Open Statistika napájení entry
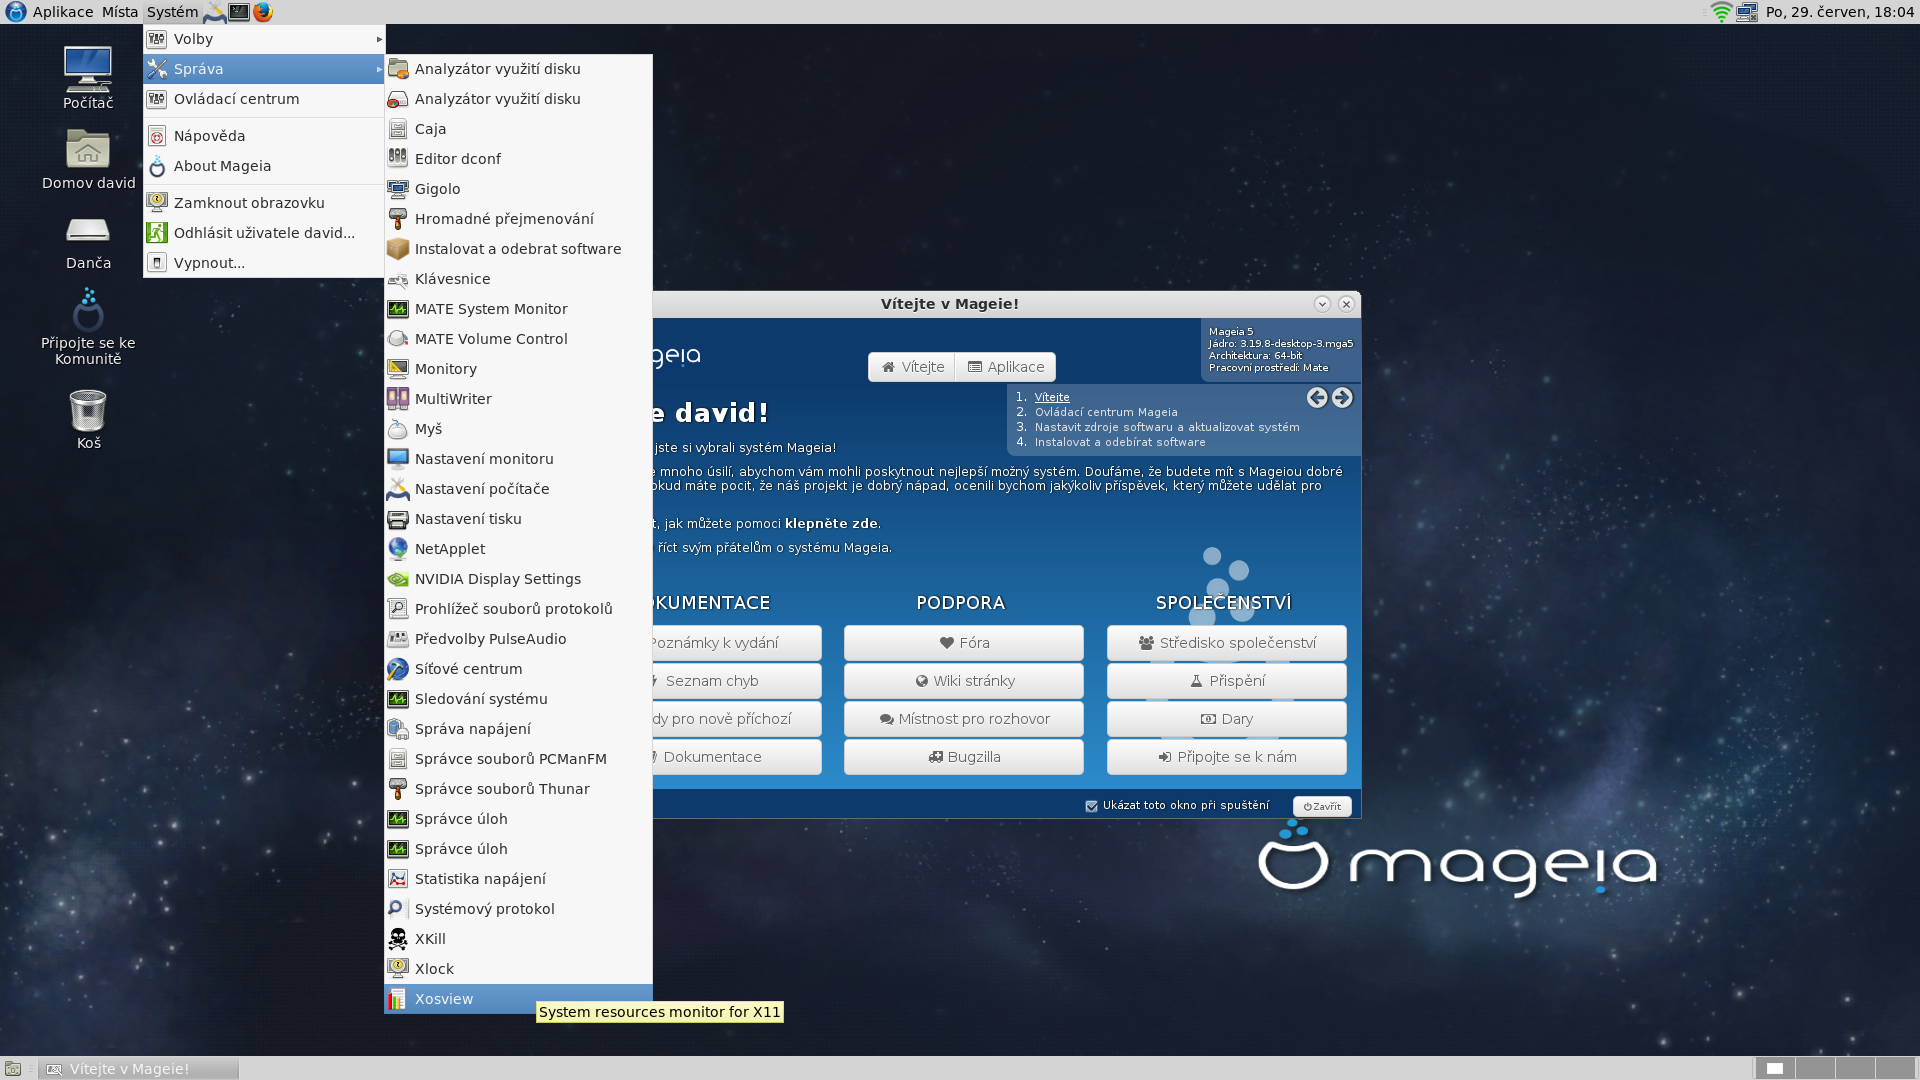 pyautogui.click(x=518, y=879)
